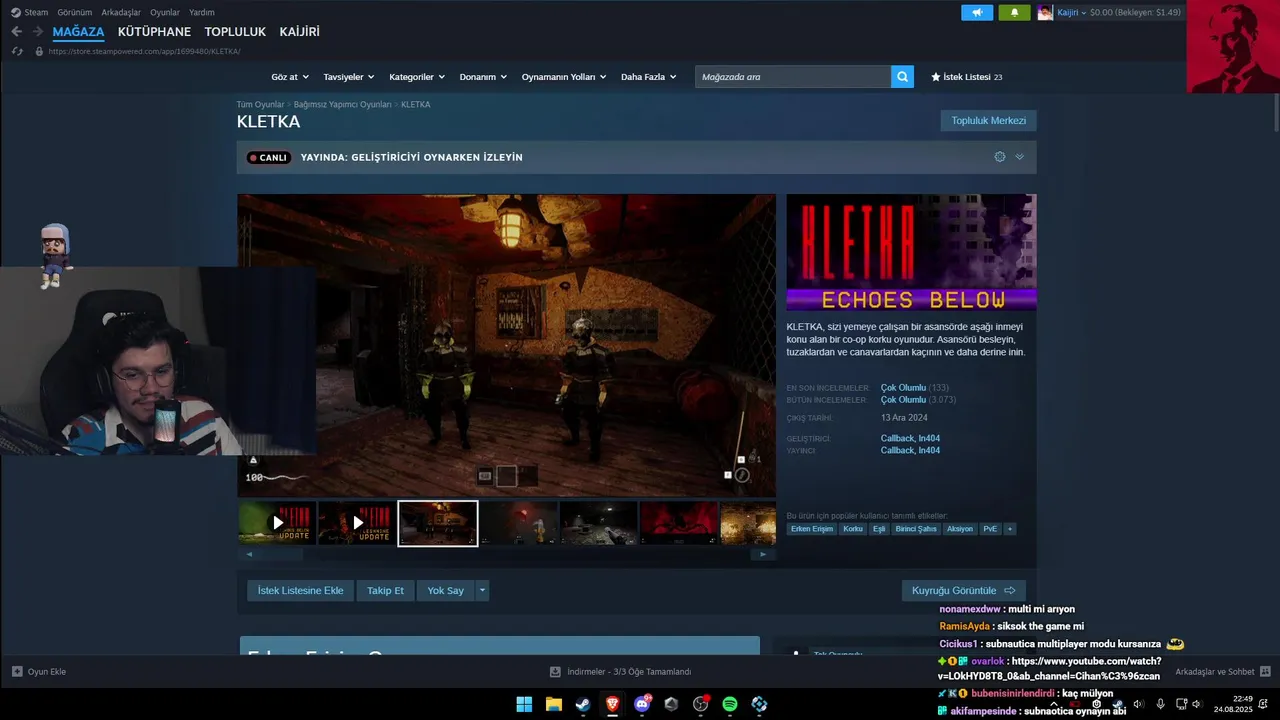Switch to Brave browser in taskbar
The height and width of the screenshot is (720, 1280).
coord(612,704)
